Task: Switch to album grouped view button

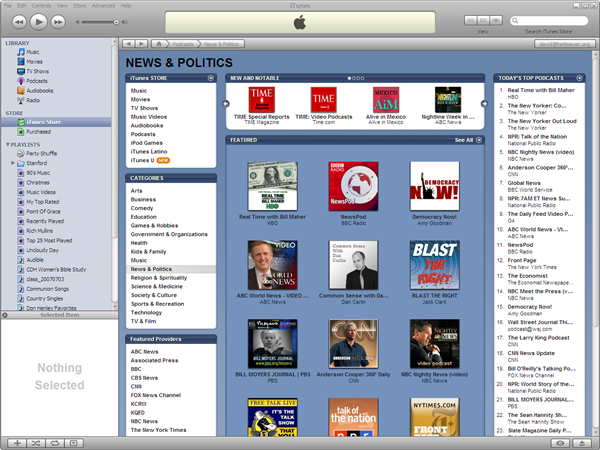Action: (484, 20)
